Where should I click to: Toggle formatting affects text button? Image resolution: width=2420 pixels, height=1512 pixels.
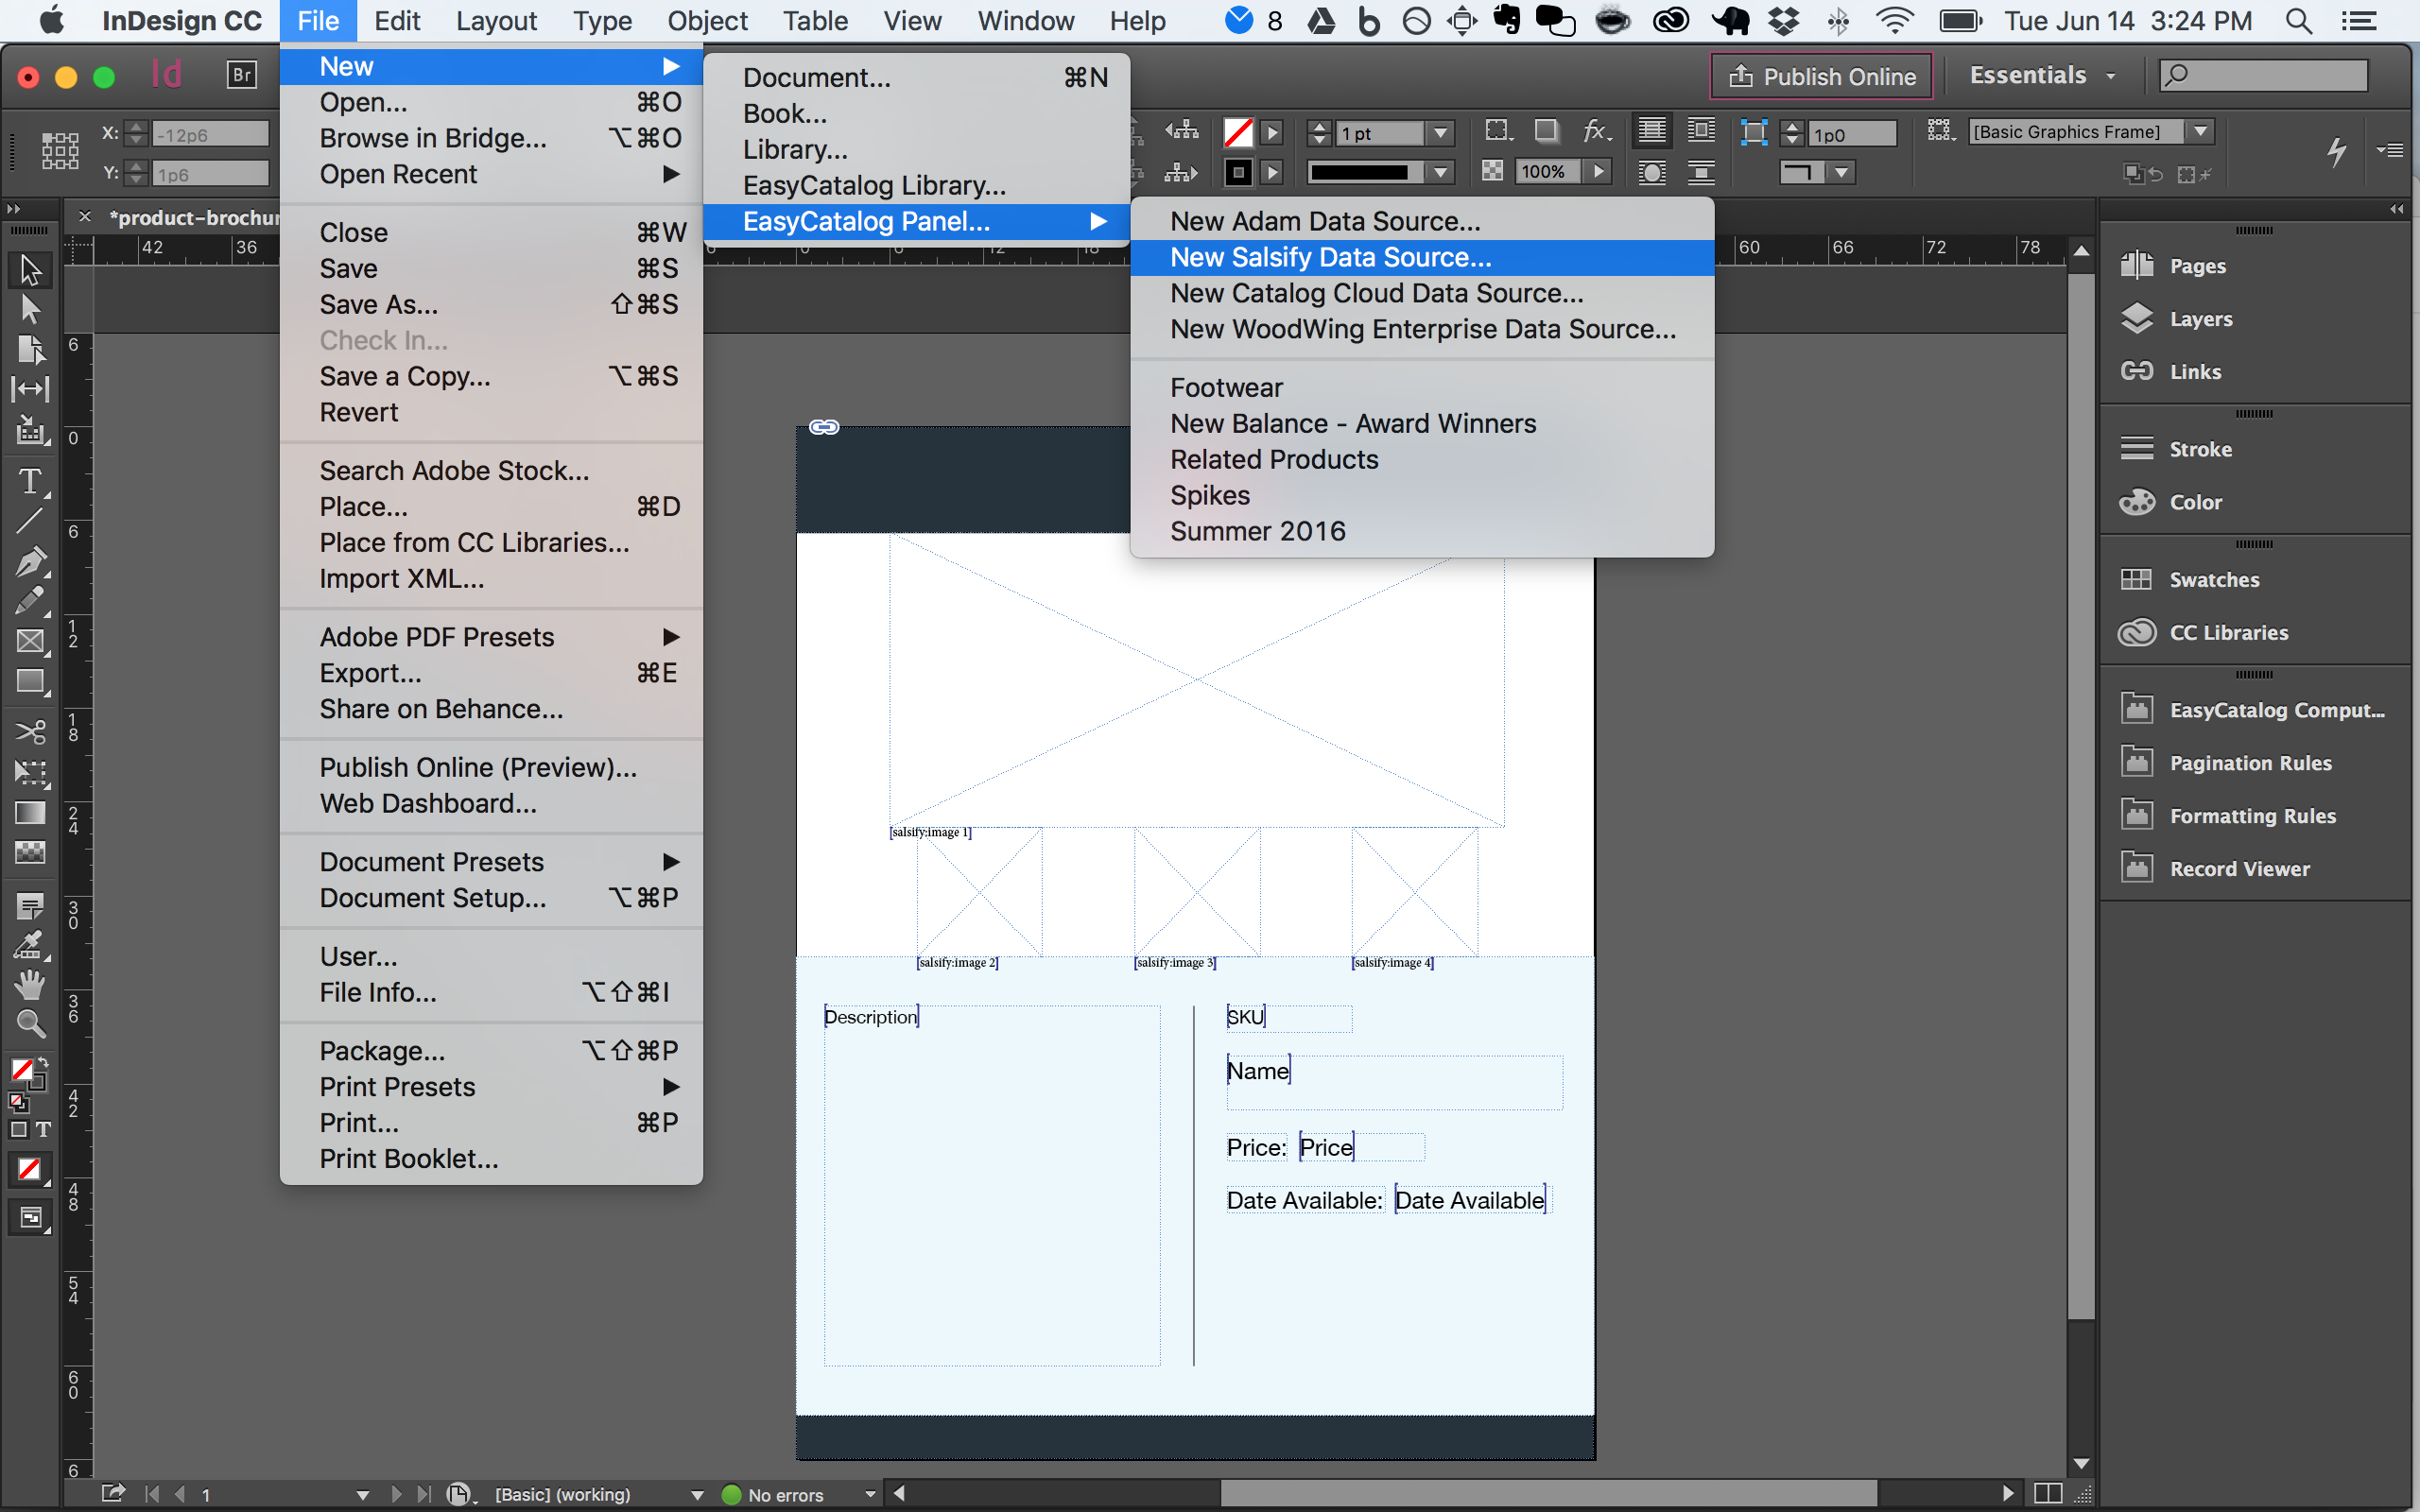click(43, 1130)
